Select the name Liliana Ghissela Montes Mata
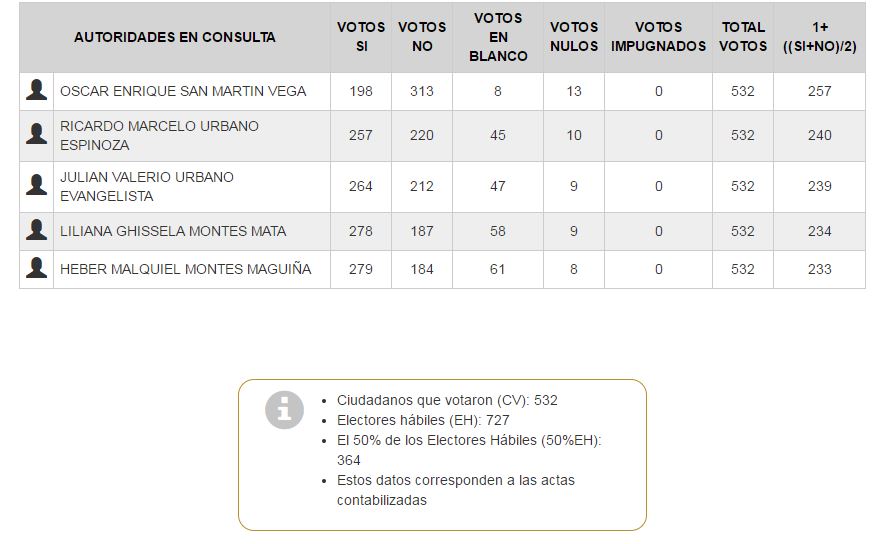The image size is (875, 544). (x=173, y=231)
